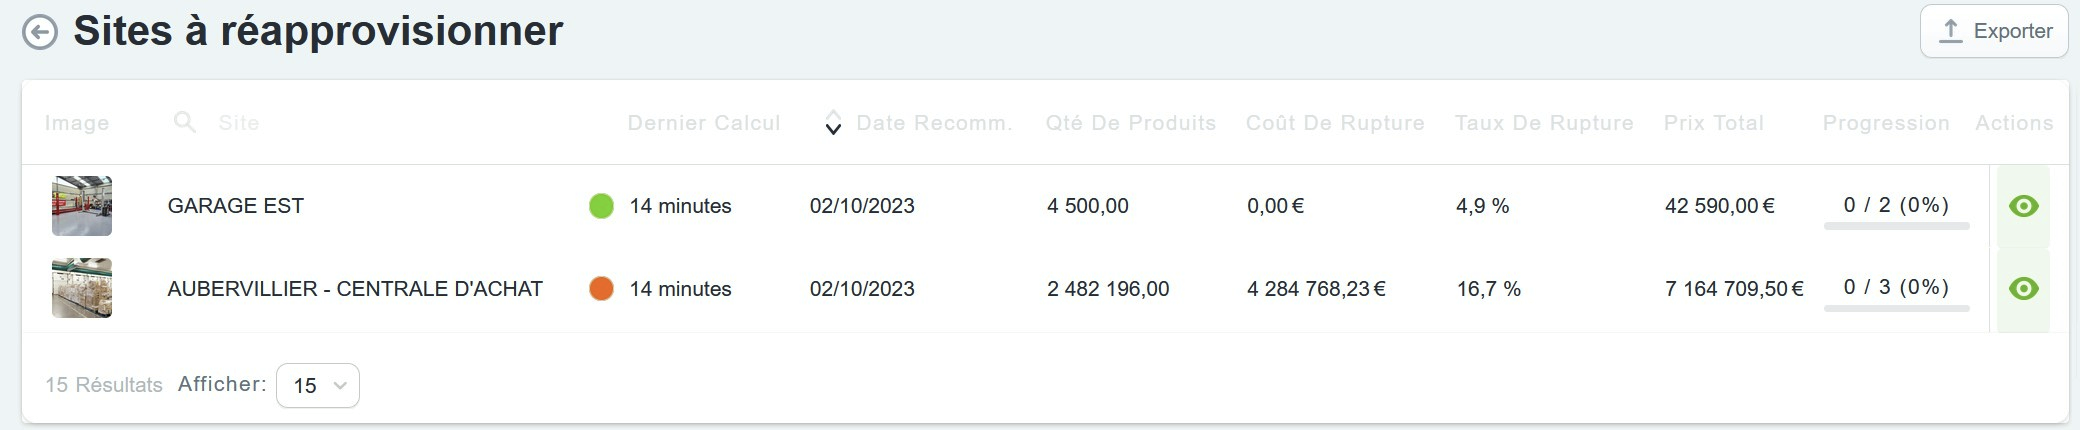
Task: View AUBERVILLIER details via eye icon
Action: pyautogui.click(x=2023, y=289)
